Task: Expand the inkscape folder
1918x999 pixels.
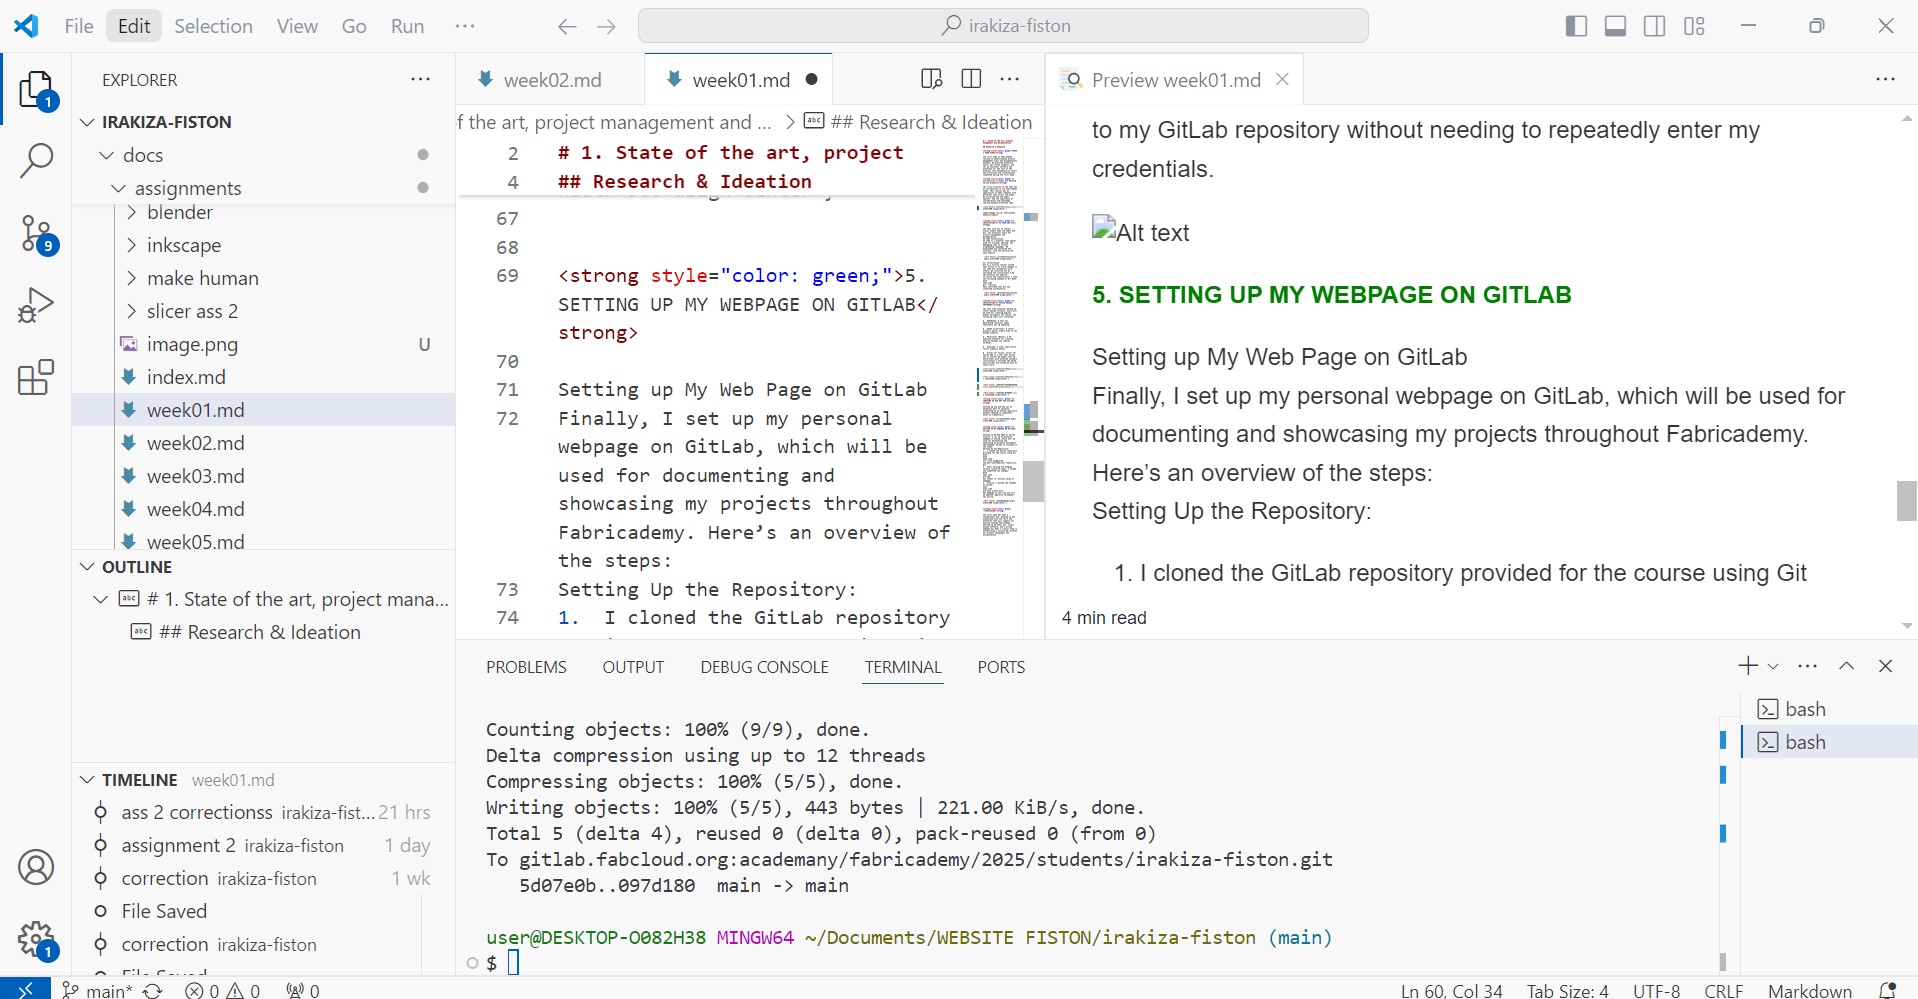Action: click(x=131, y=245)
